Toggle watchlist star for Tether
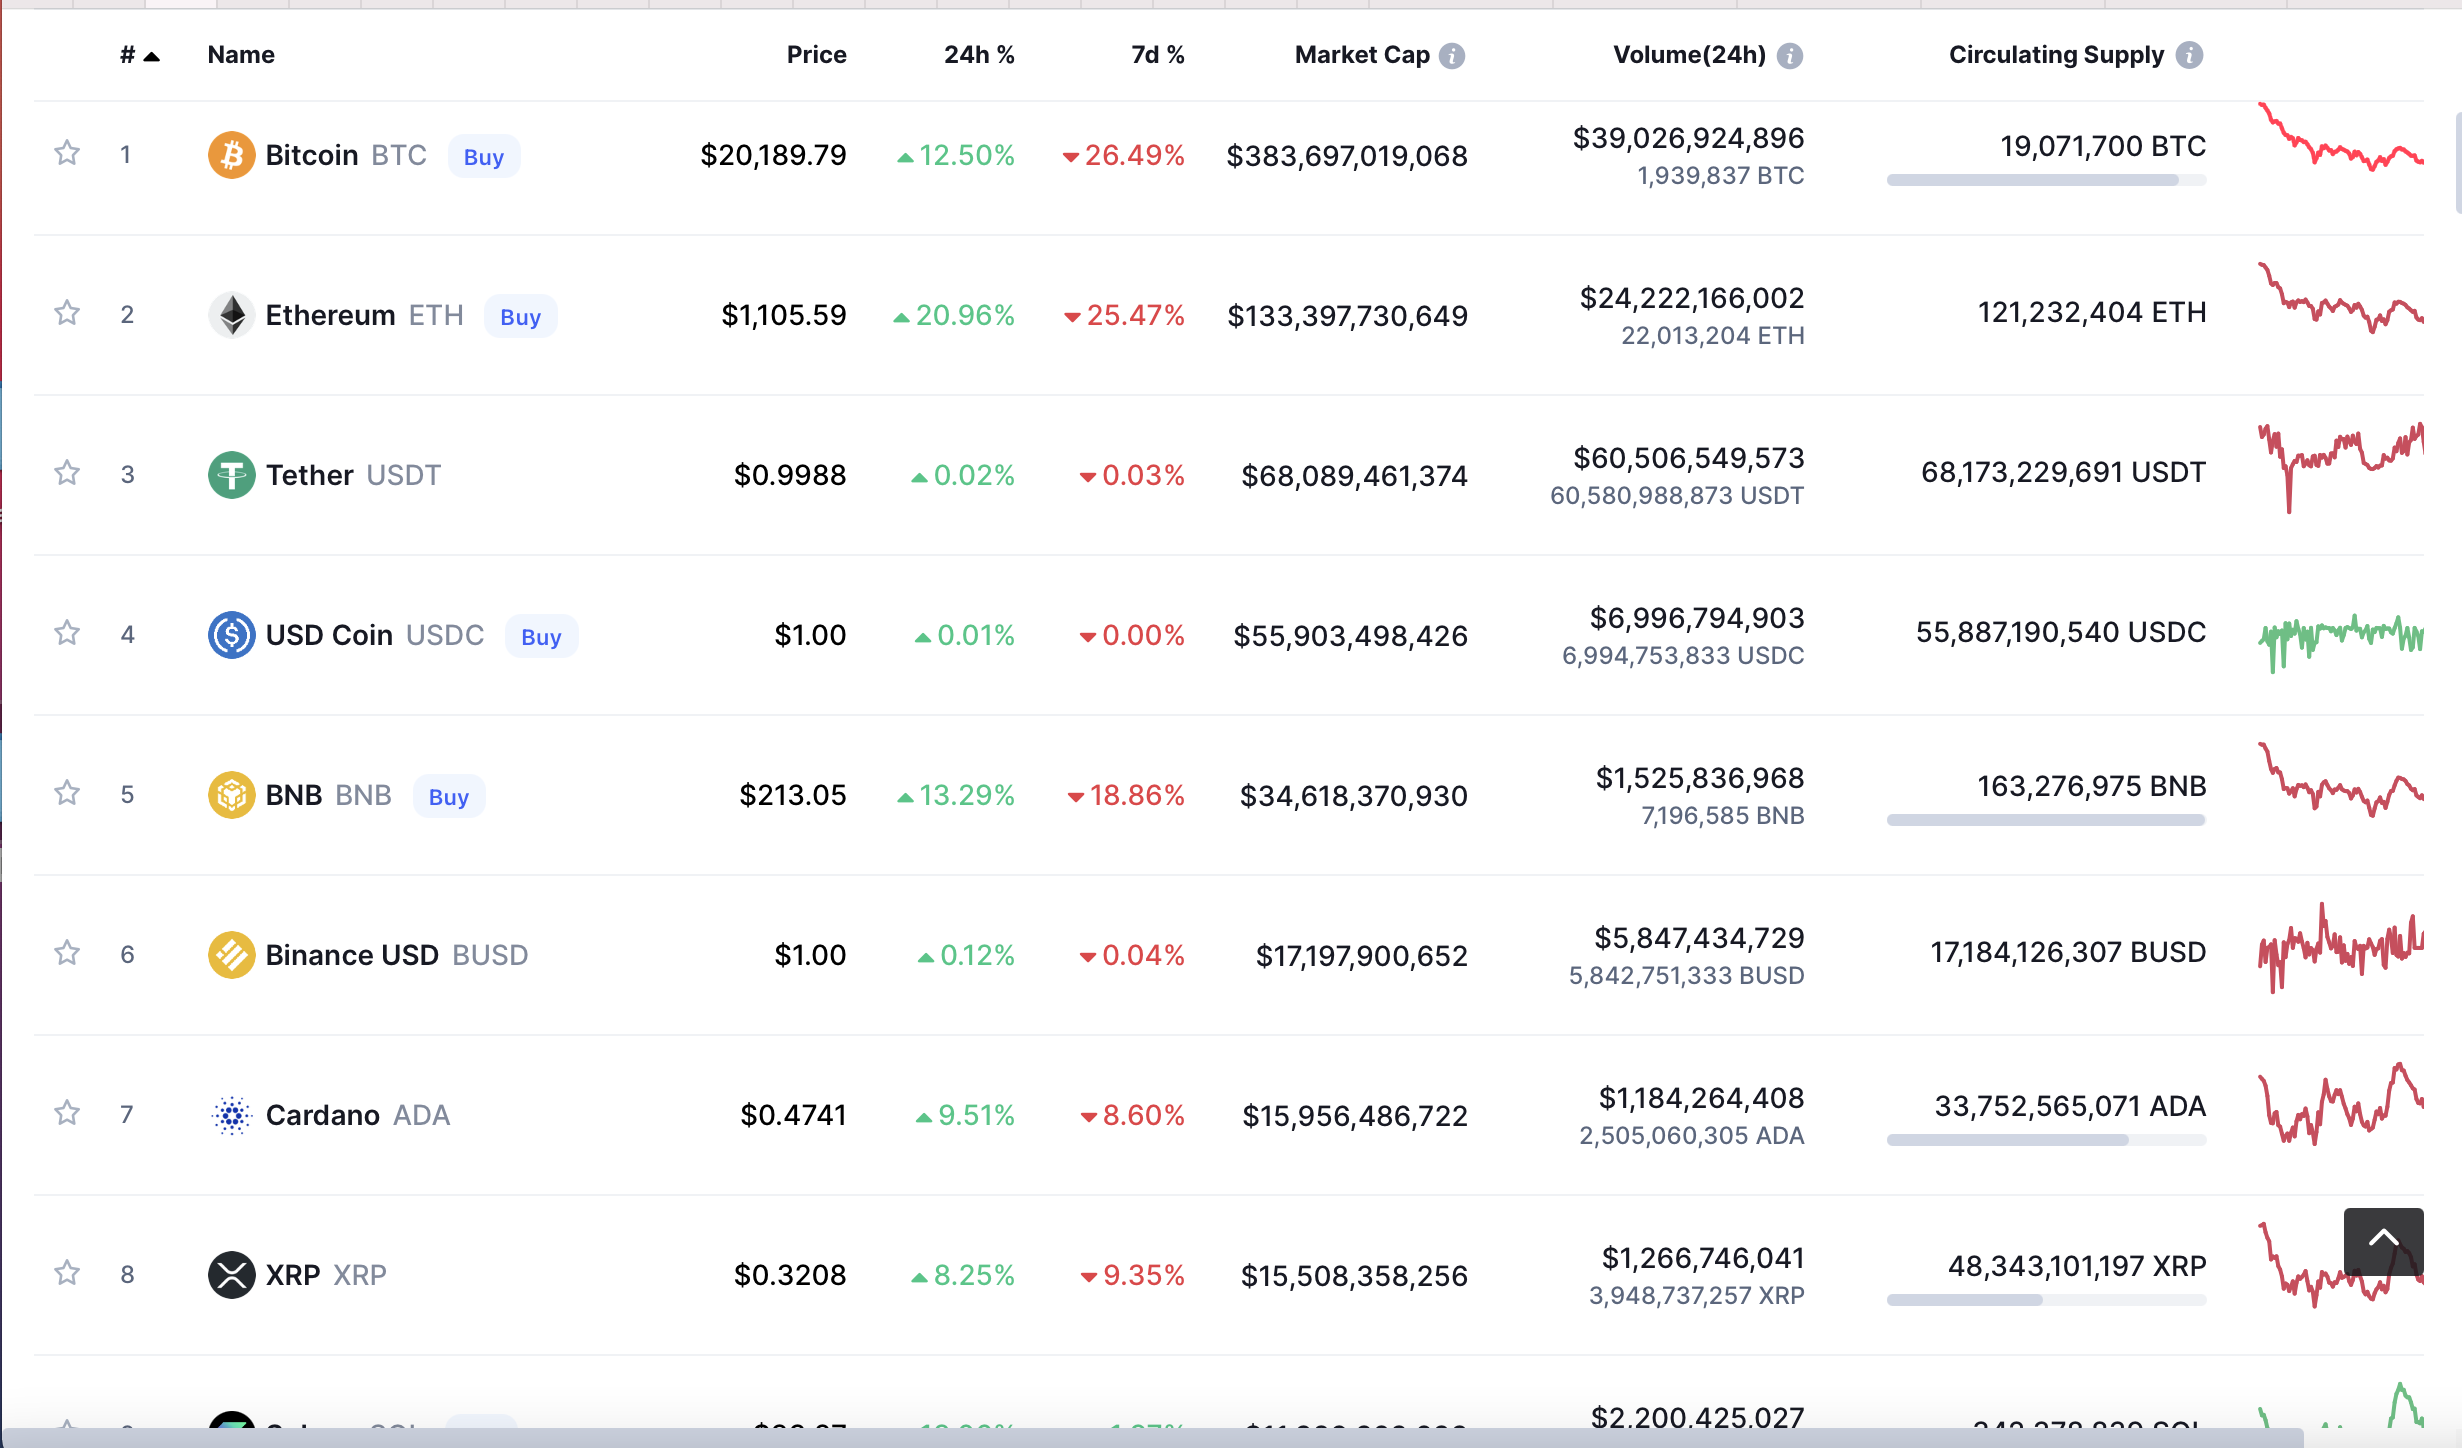 click(x=67, y=473)
